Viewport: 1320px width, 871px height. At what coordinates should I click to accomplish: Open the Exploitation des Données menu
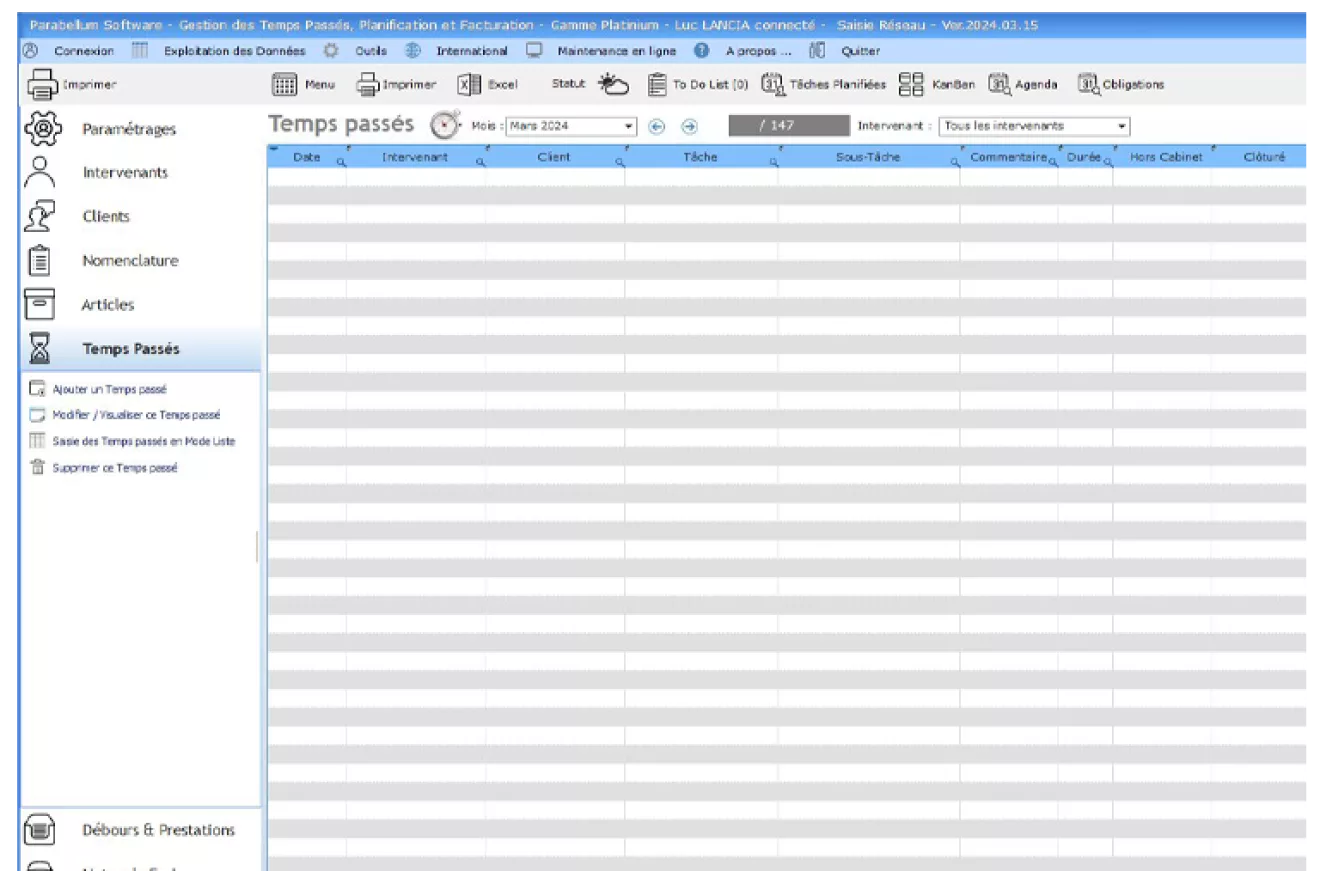[x=234, y=51]
